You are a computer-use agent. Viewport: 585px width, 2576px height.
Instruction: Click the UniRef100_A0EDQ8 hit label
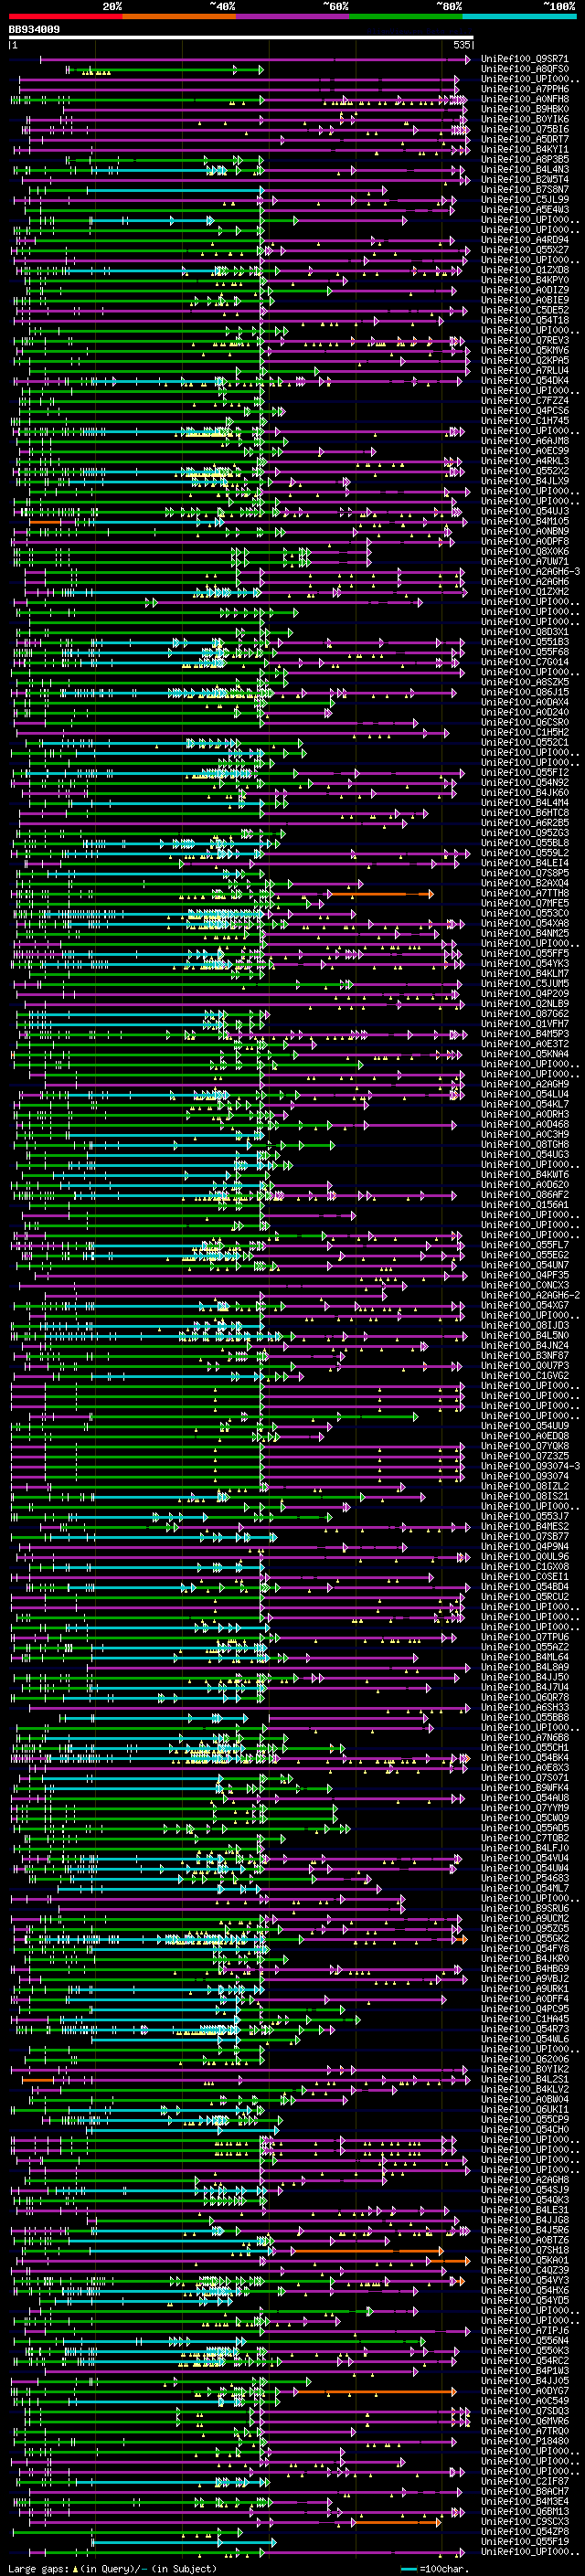point(525,1436)
